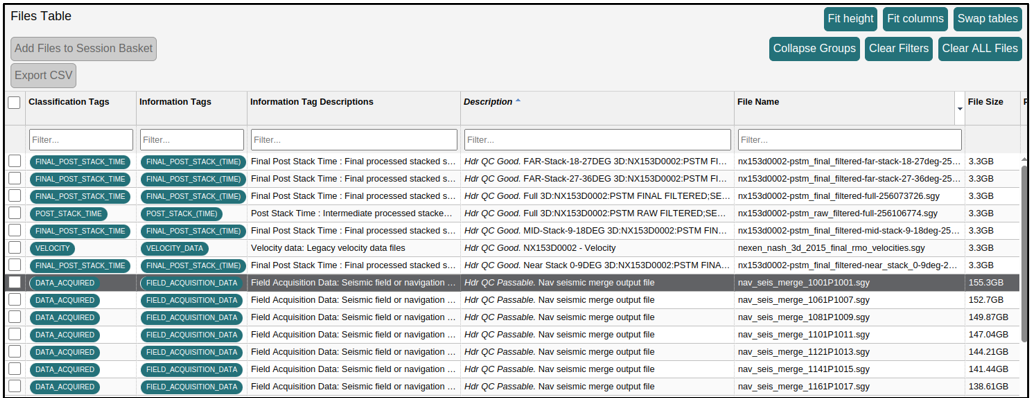The width and height of the screenshot is (1030, 398).
Task: Sort by Information Tag Descriptions header
Action: [x=312, y=102]
